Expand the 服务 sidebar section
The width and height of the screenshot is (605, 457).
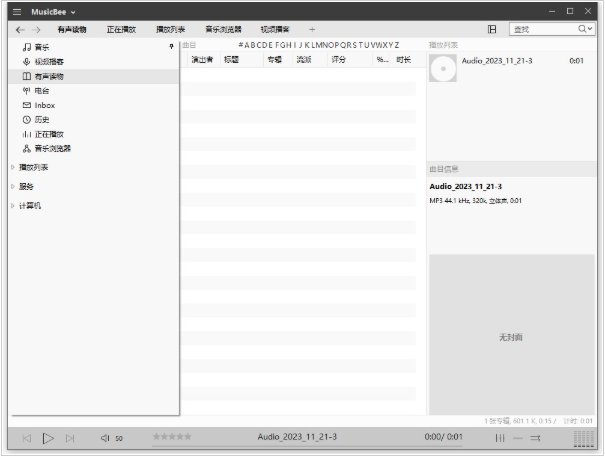tap(13, 187)
